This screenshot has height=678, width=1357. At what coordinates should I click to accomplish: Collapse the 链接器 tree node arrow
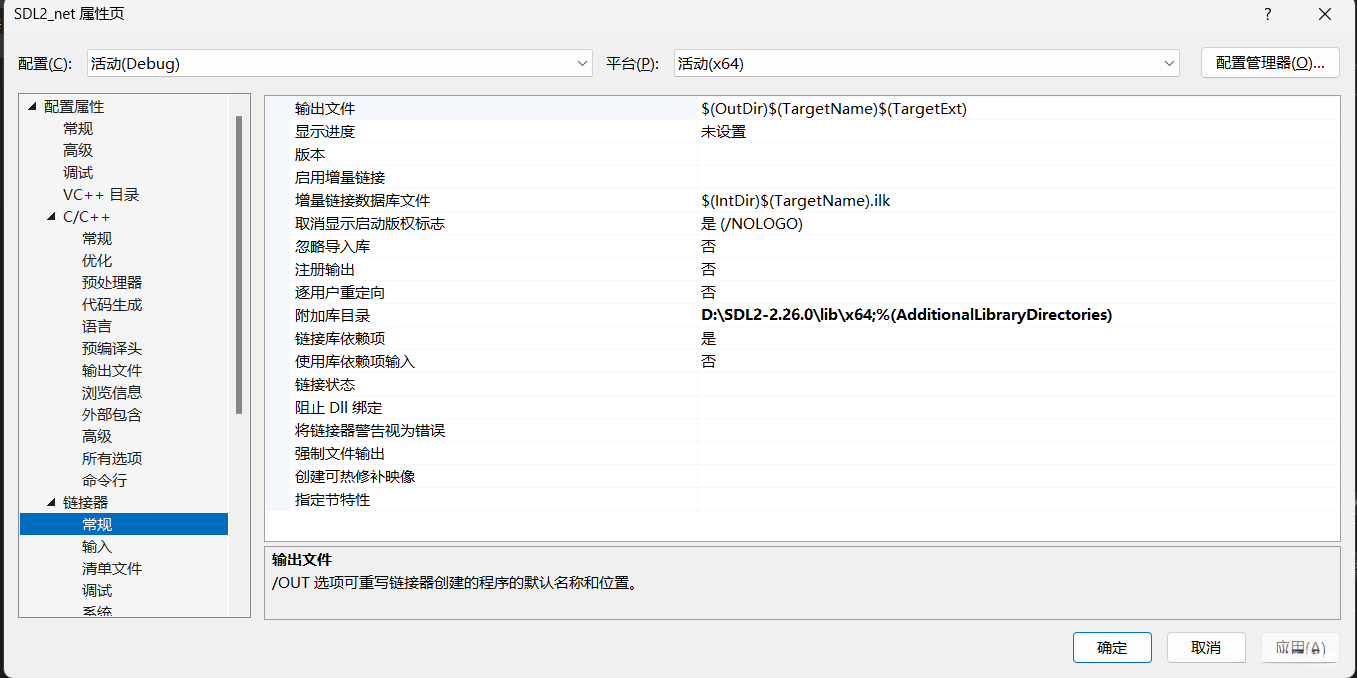click(52, 502)
